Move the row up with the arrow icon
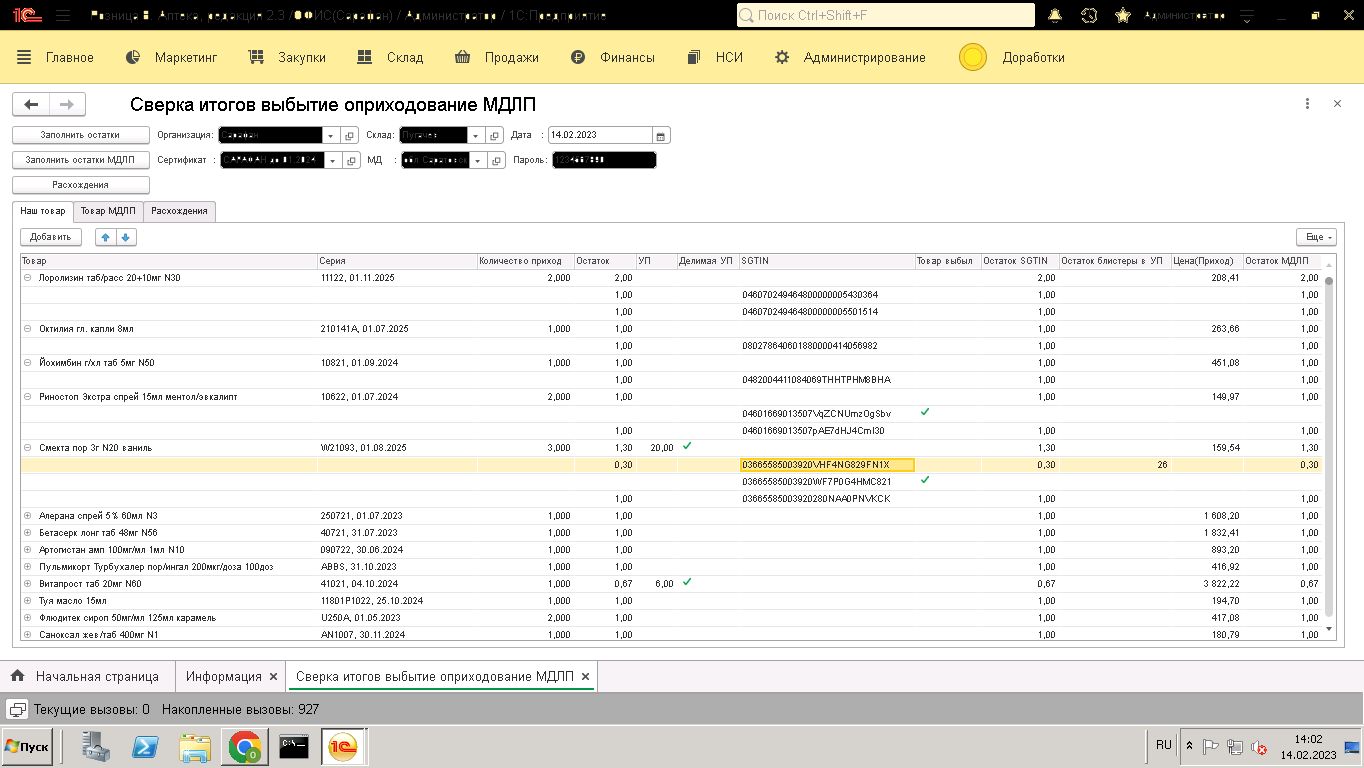 105,237
